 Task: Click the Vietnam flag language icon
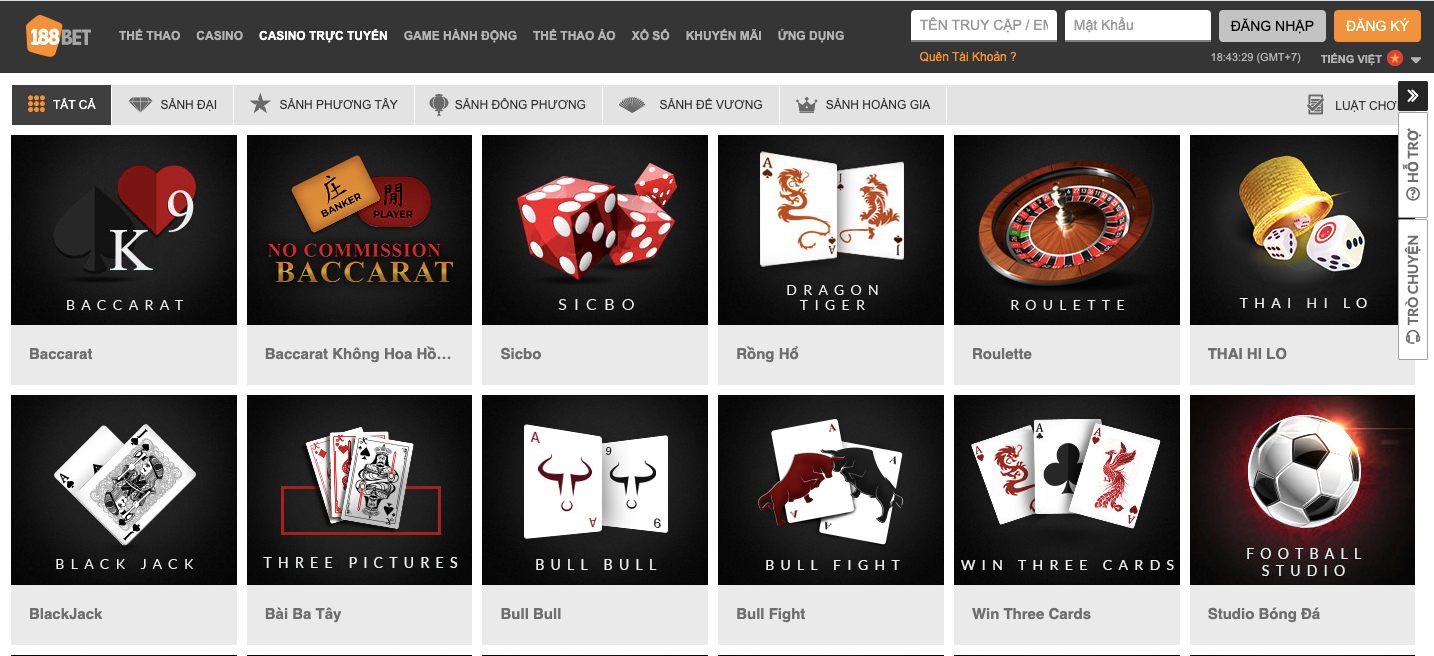pyautogui.click(x=1395, y=58)
